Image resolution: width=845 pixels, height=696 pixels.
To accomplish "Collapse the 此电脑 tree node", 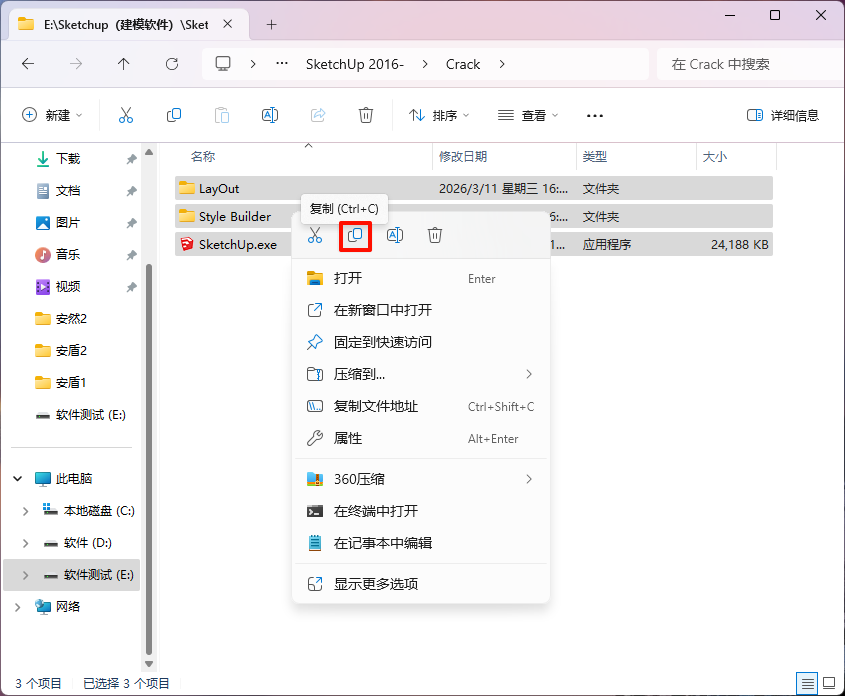I will click(18, 478).
